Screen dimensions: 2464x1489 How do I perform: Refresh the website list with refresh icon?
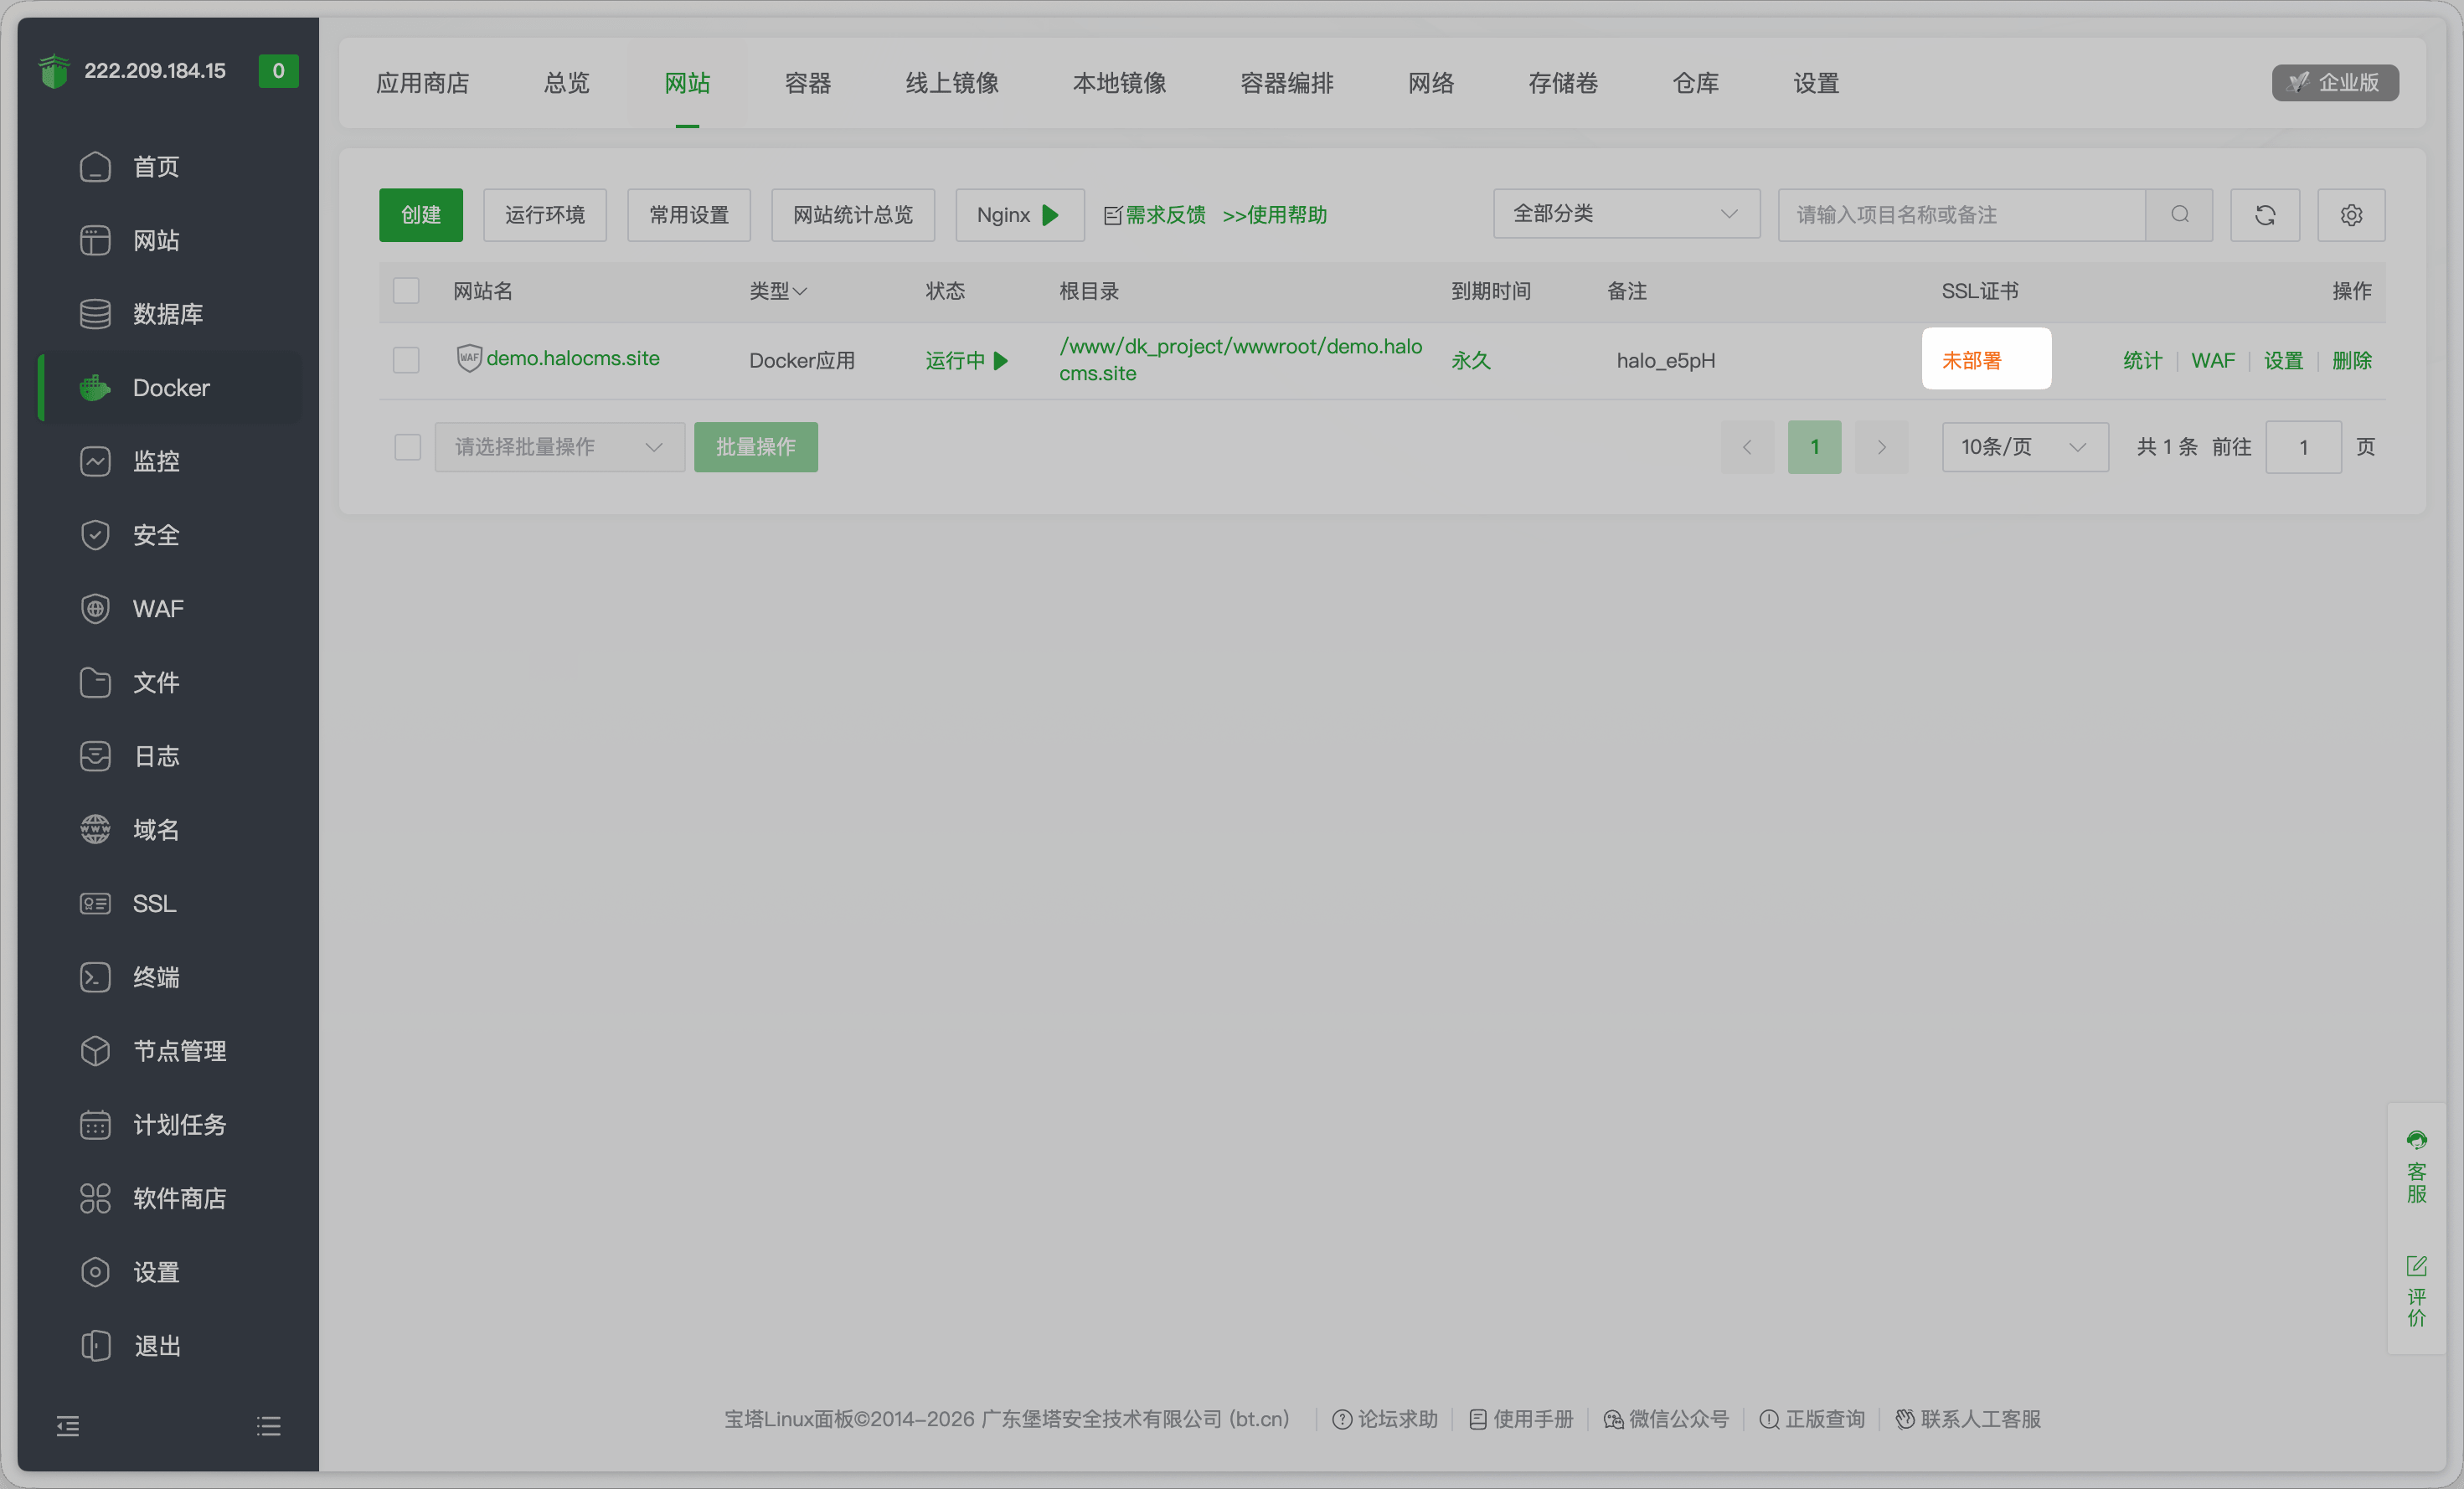point(2265,214)
